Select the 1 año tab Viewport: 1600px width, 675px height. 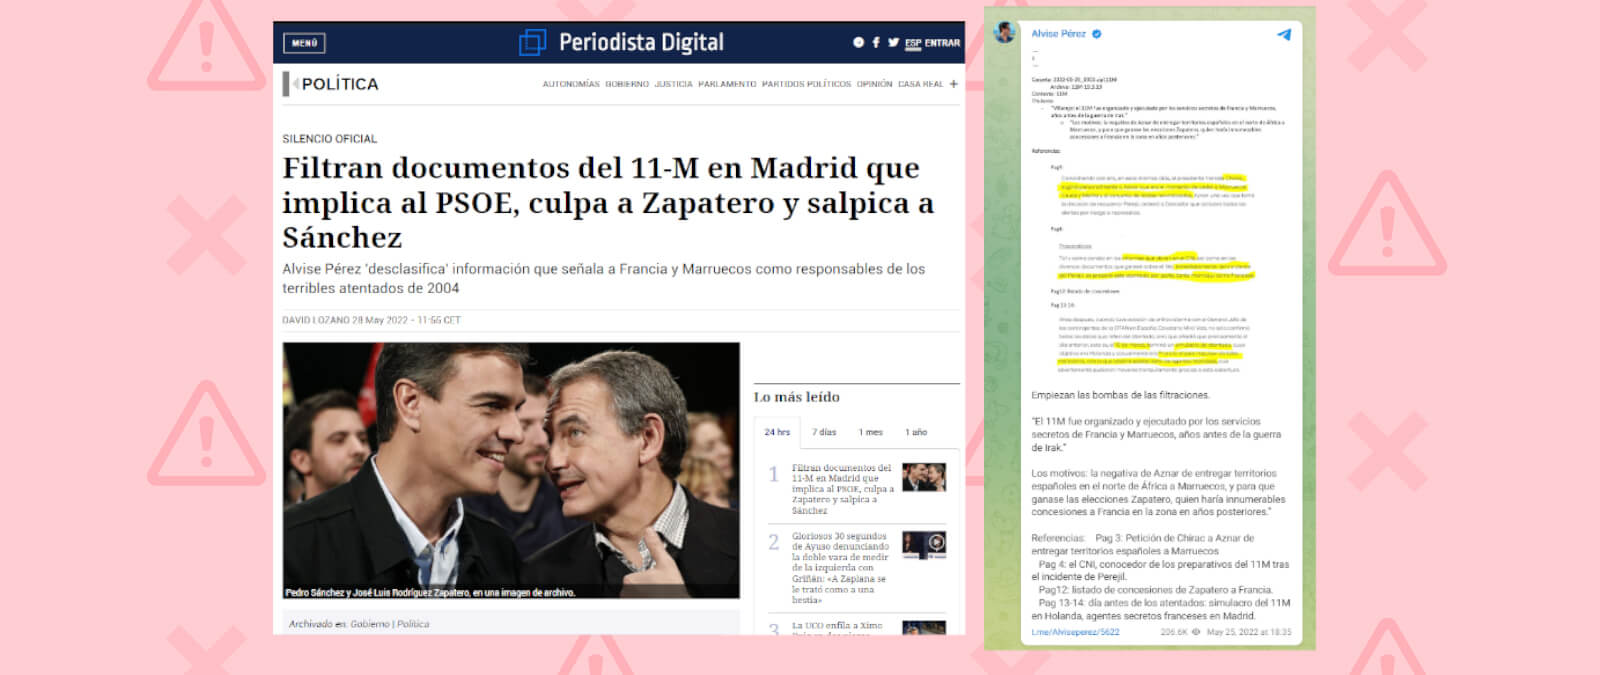click(x=916, y=432)
